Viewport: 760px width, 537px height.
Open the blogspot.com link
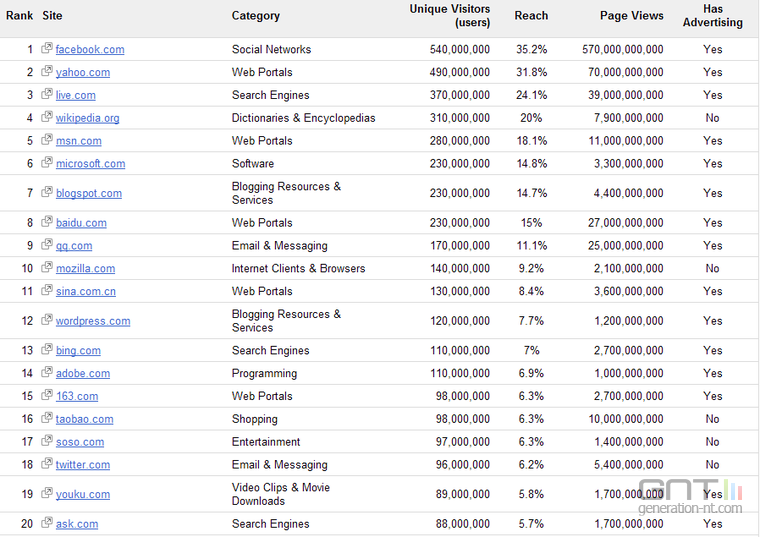89,193
